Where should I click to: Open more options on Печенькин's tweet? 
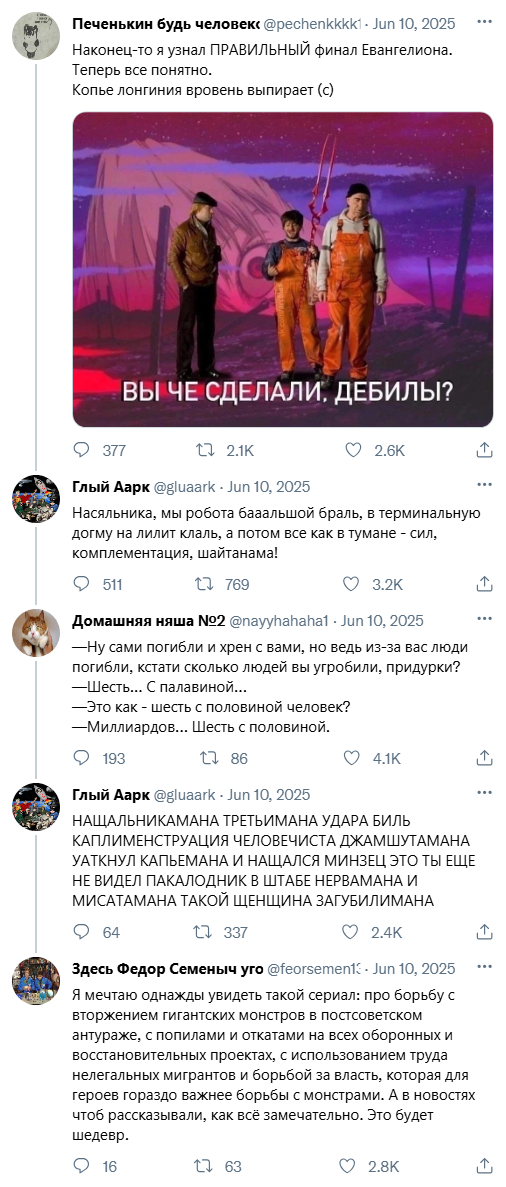point(484,23)
